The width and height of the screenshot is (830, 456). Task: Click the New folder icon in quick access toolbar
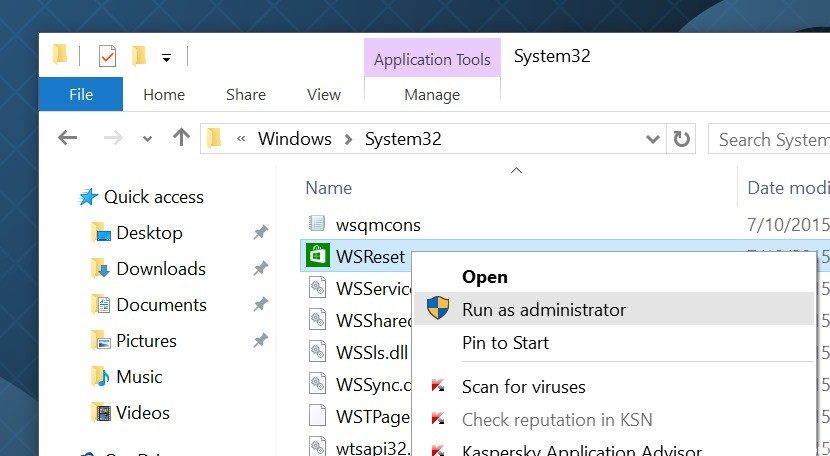(x=139, y=56)
